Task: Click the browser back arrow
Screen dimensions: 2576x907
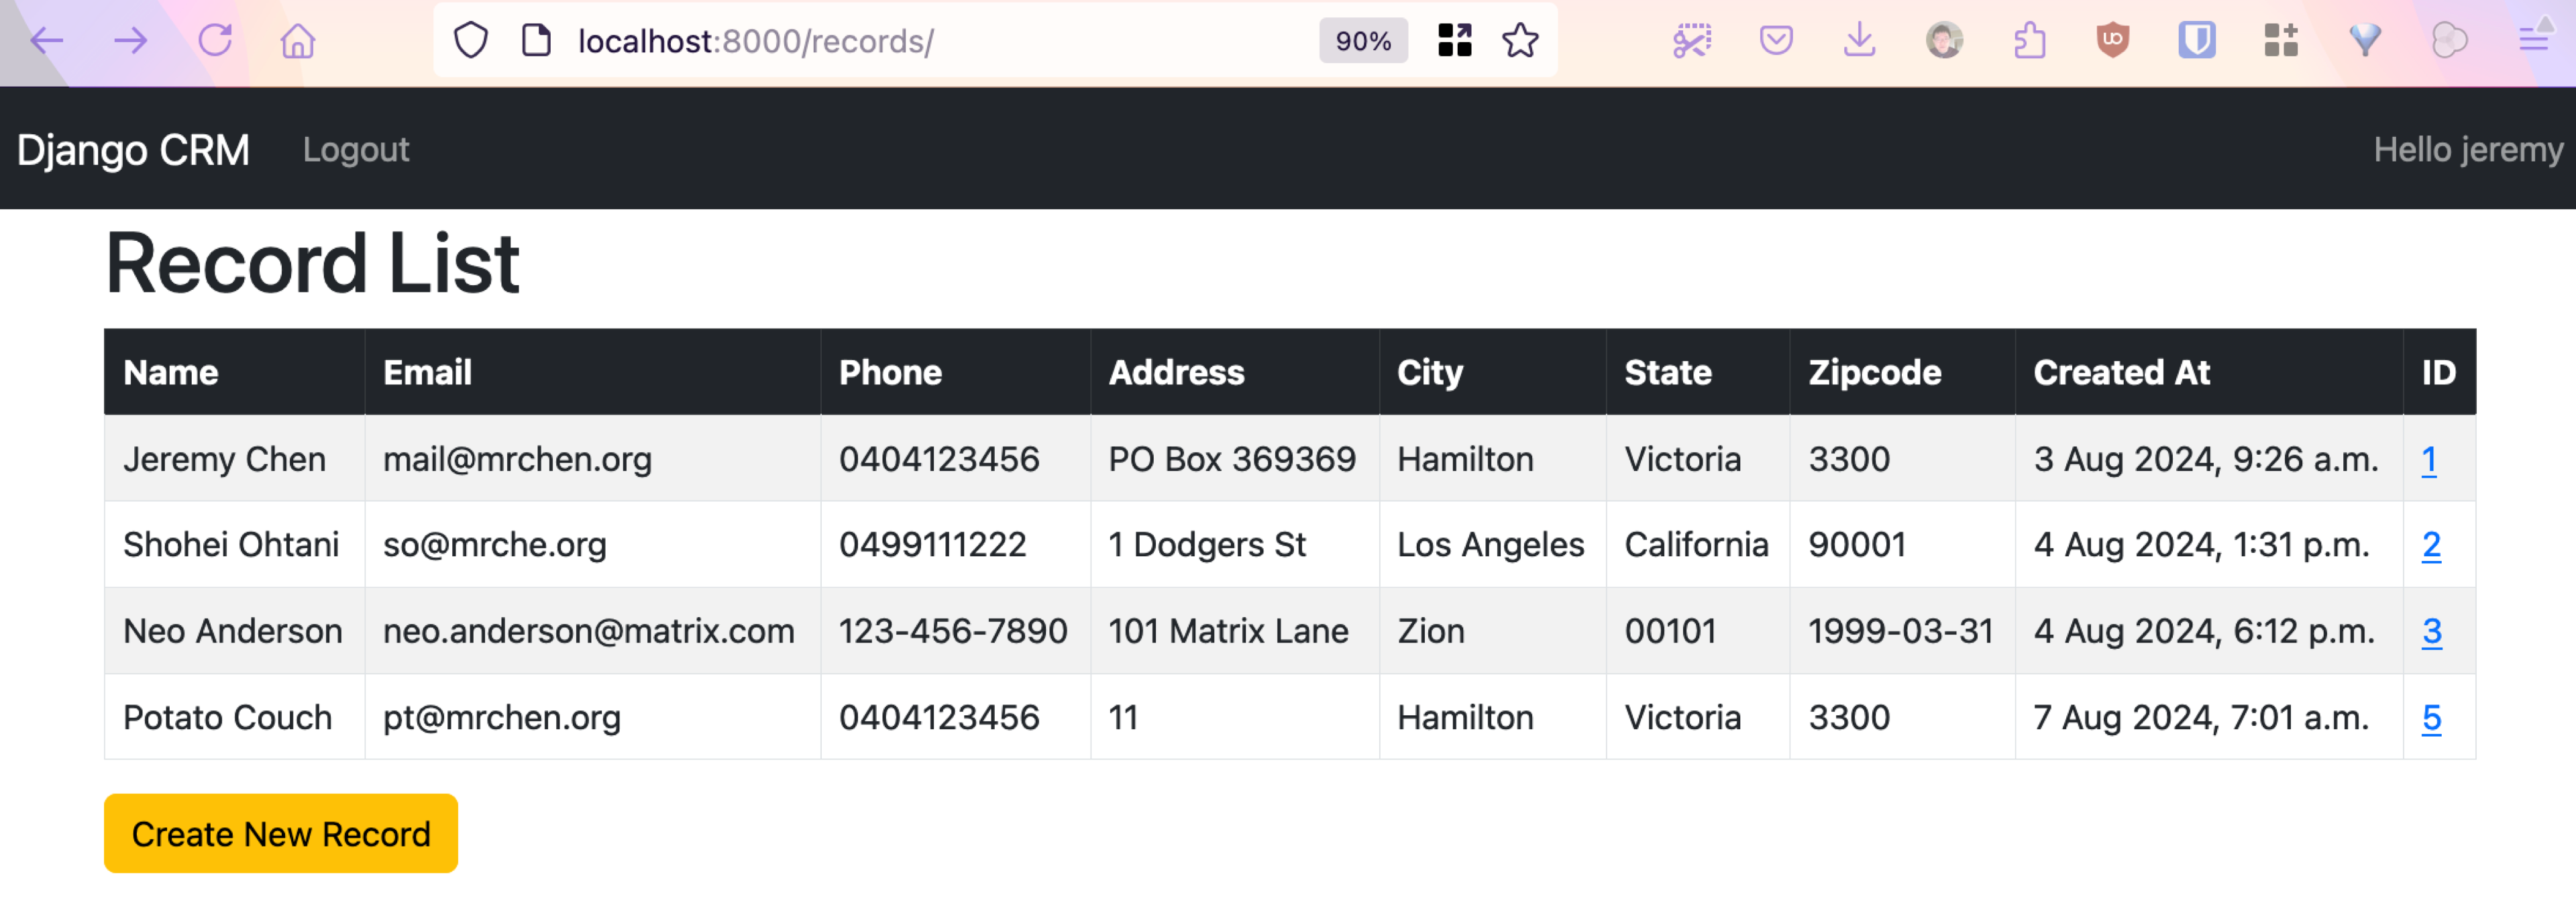Action: coord(46,41)
